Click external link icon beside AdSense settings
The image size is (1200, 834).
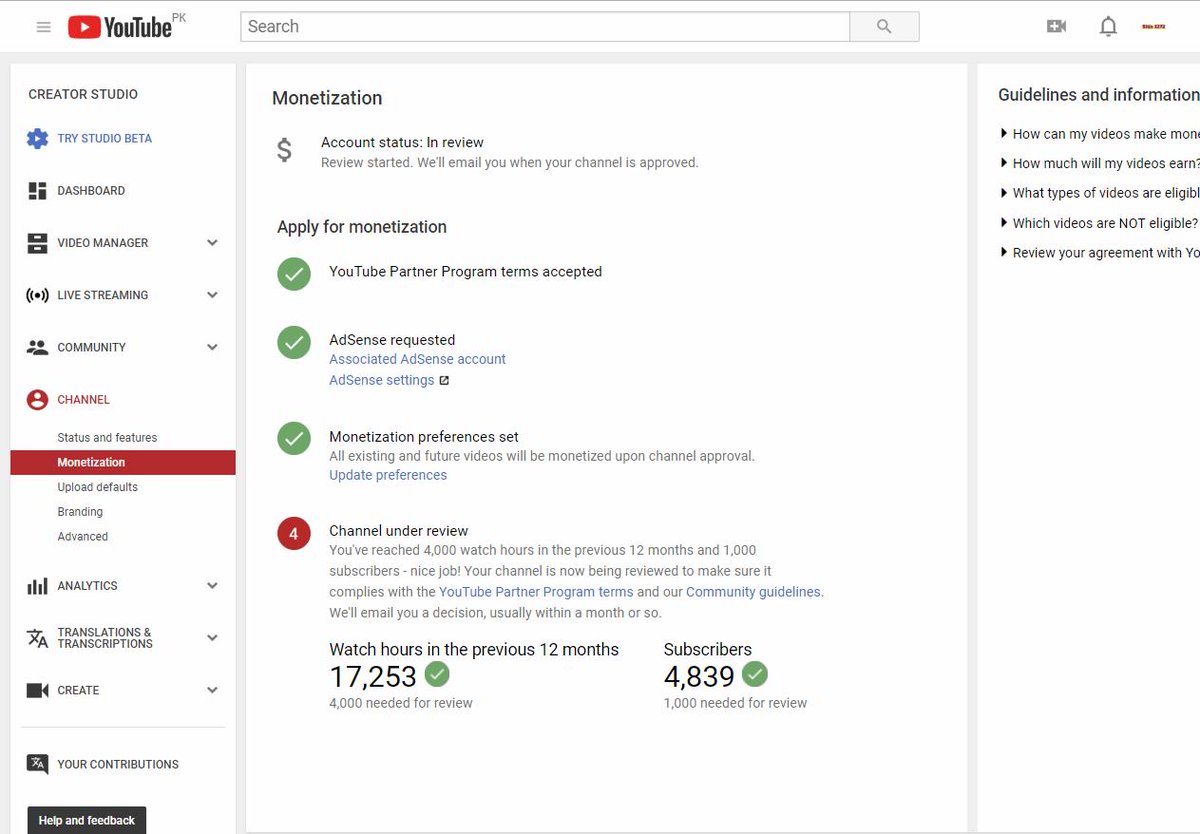[x=444, y=380]
